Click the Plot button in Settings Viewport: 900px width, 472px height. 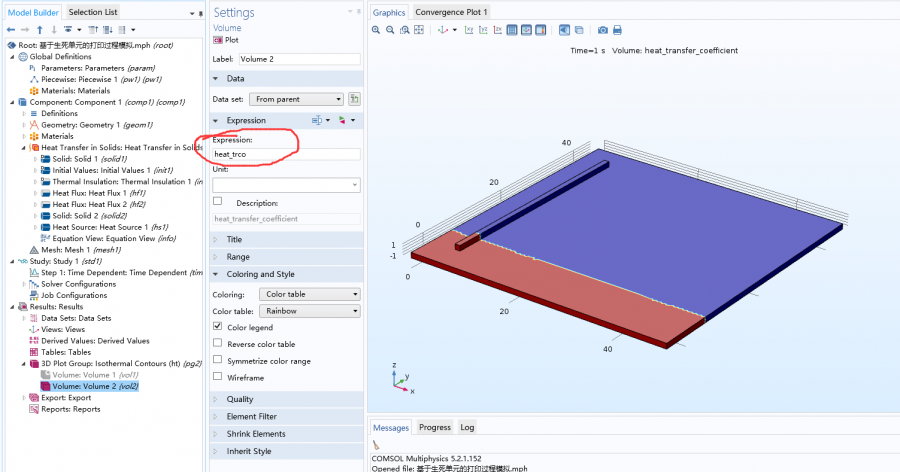pos(226,40)
